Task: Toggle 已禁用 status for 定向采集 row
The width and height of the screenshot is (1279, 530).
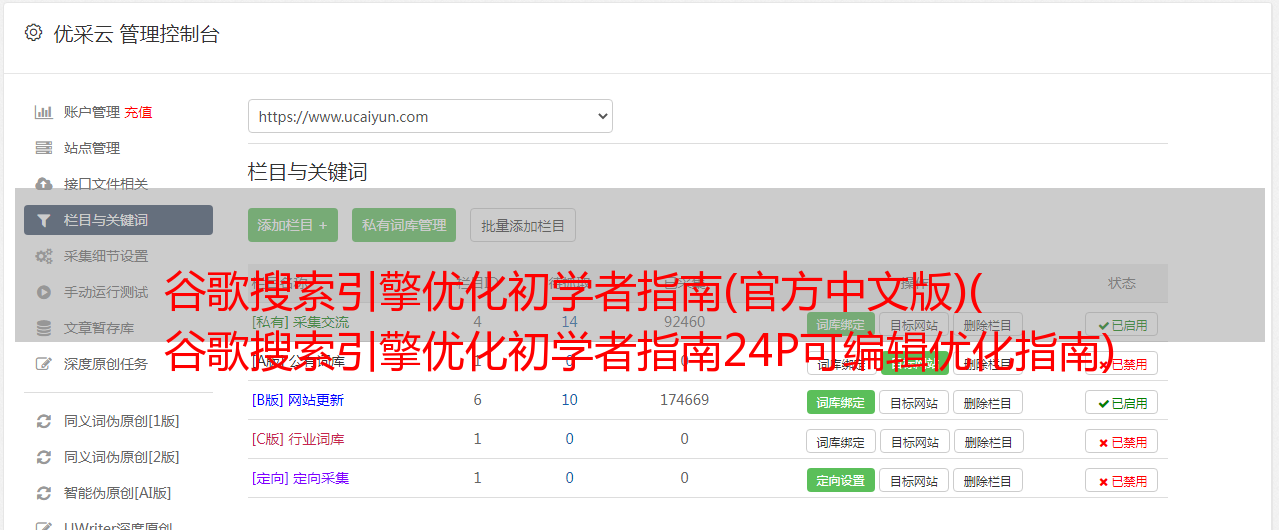Action: (x=1121, y=480)
